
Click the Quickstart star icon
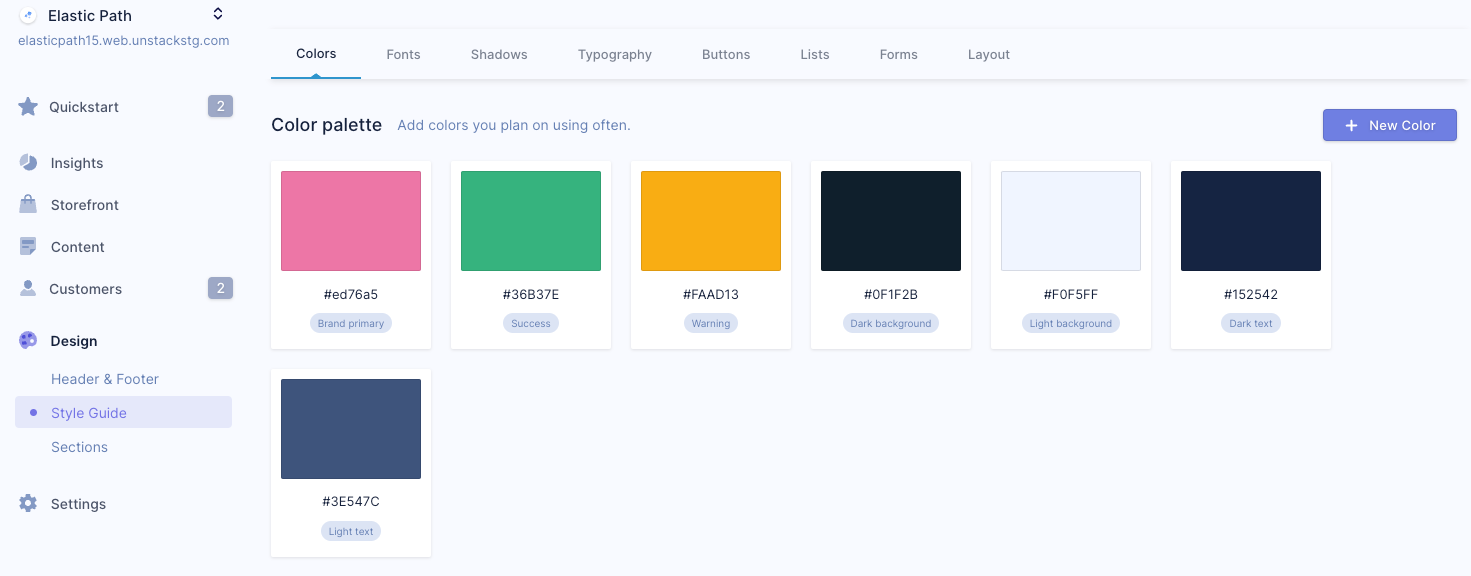[x=28, y=106]
